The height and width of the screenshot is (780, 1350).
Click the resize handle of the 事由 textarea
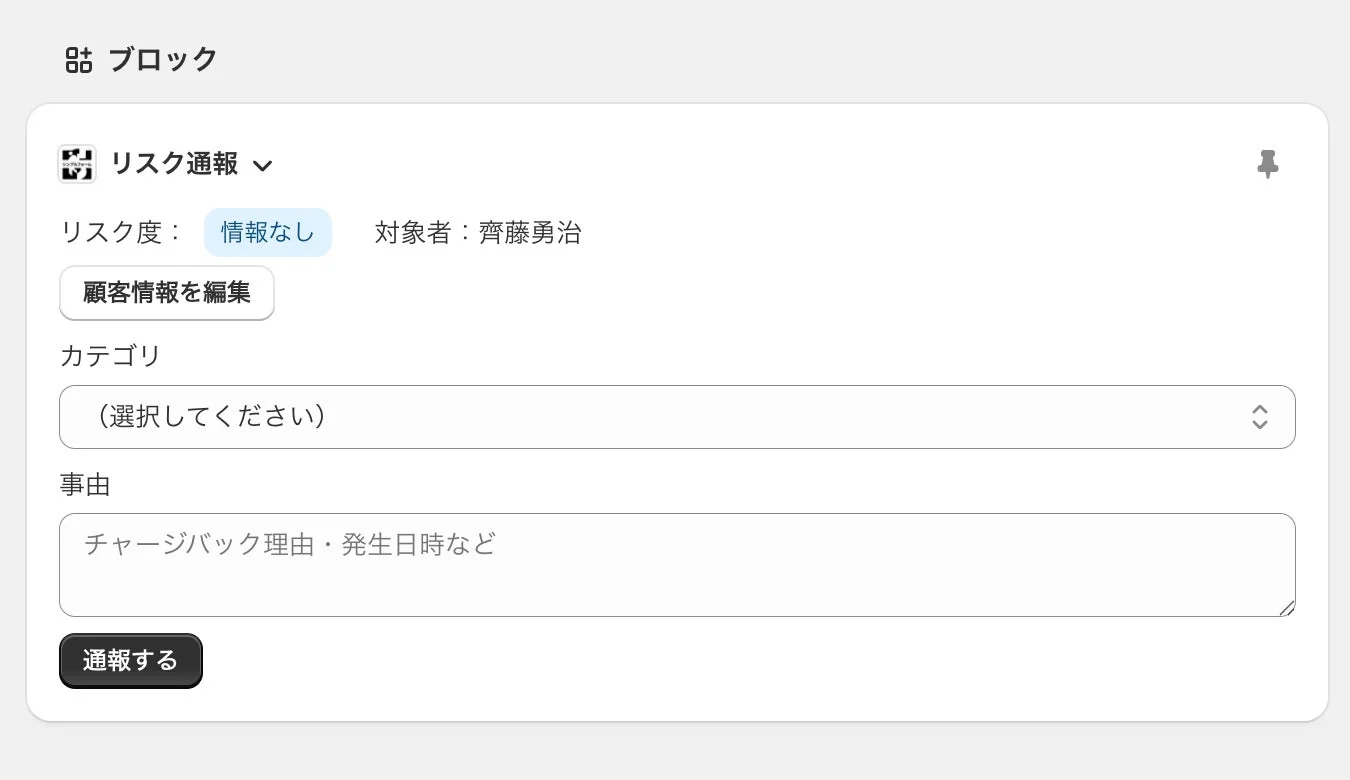1288,610
